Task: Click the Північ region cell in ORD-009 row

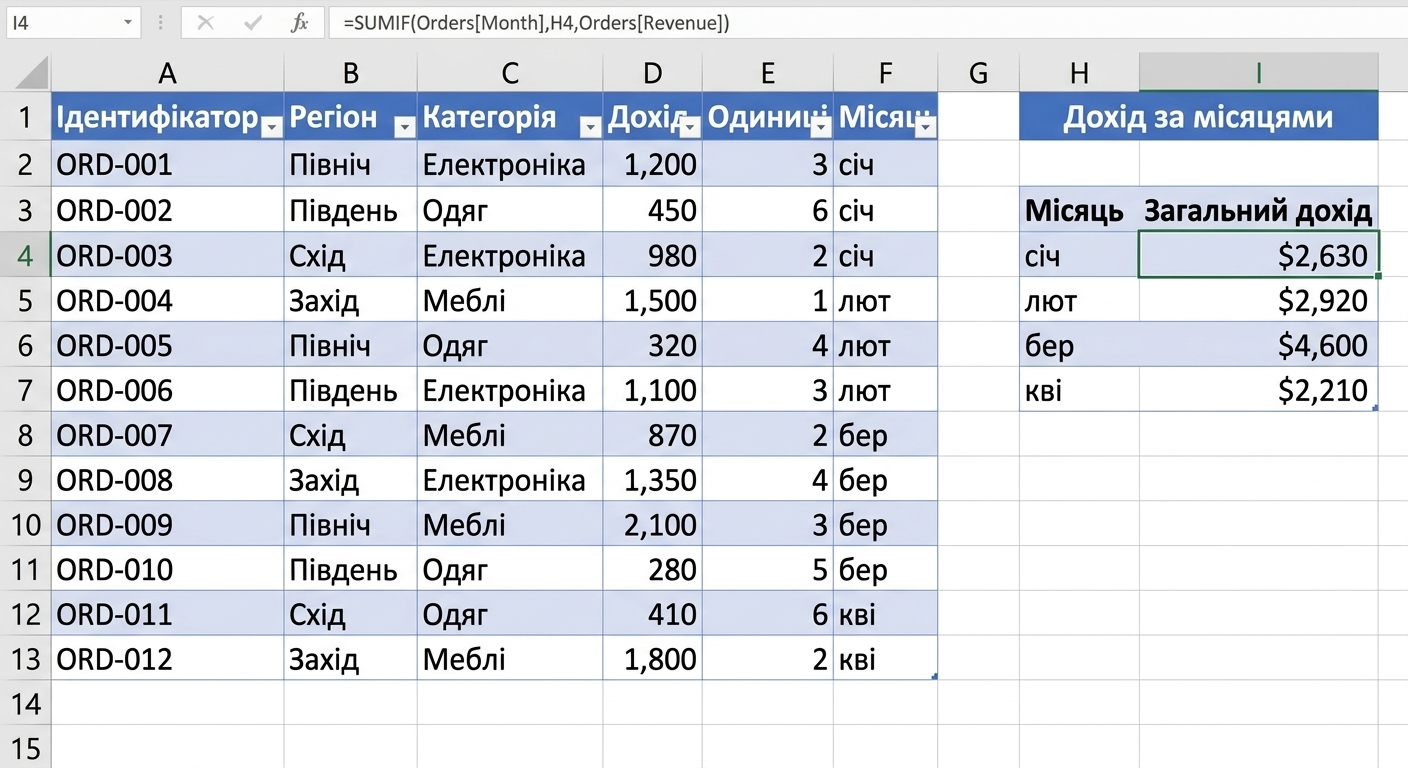Action: [x=351, y=524]
